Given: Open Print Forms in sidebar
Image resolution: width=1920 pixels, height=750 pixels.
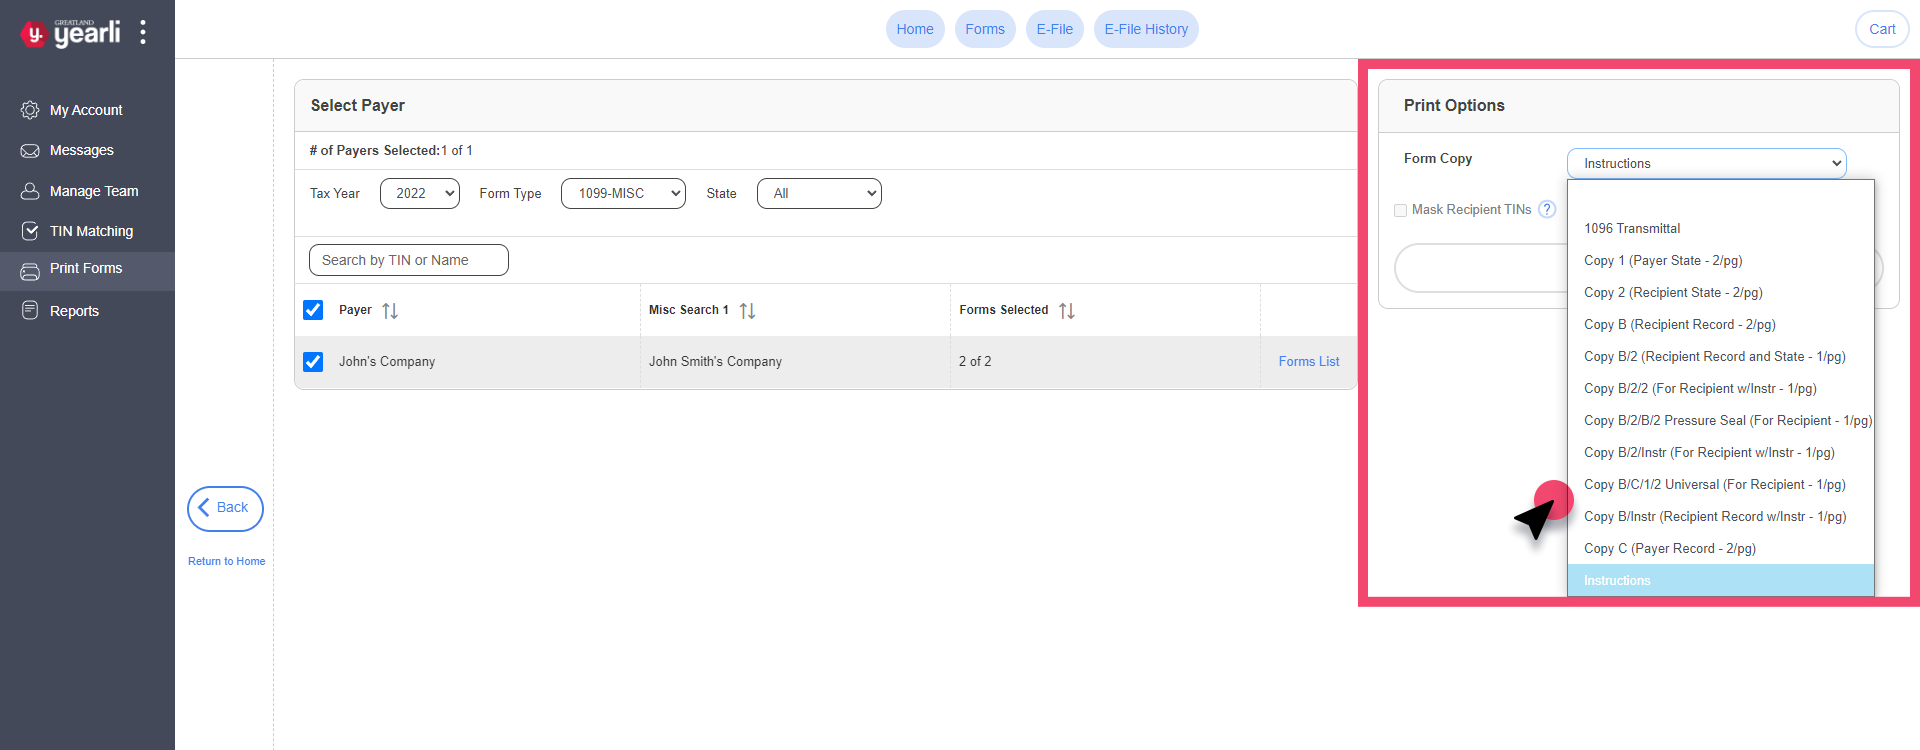Looking at the screenshot, I should (x=87, y=270).
